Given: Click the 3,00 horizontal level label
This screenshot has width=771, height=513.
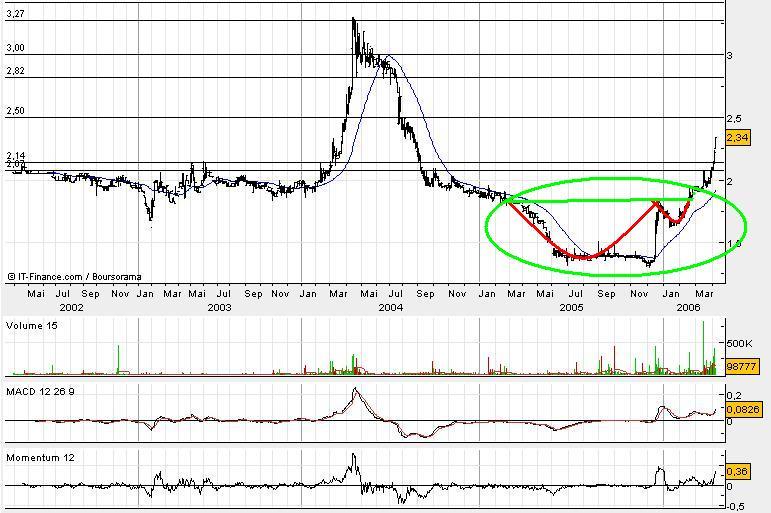Looking at the screenshot, I should 15,48.
